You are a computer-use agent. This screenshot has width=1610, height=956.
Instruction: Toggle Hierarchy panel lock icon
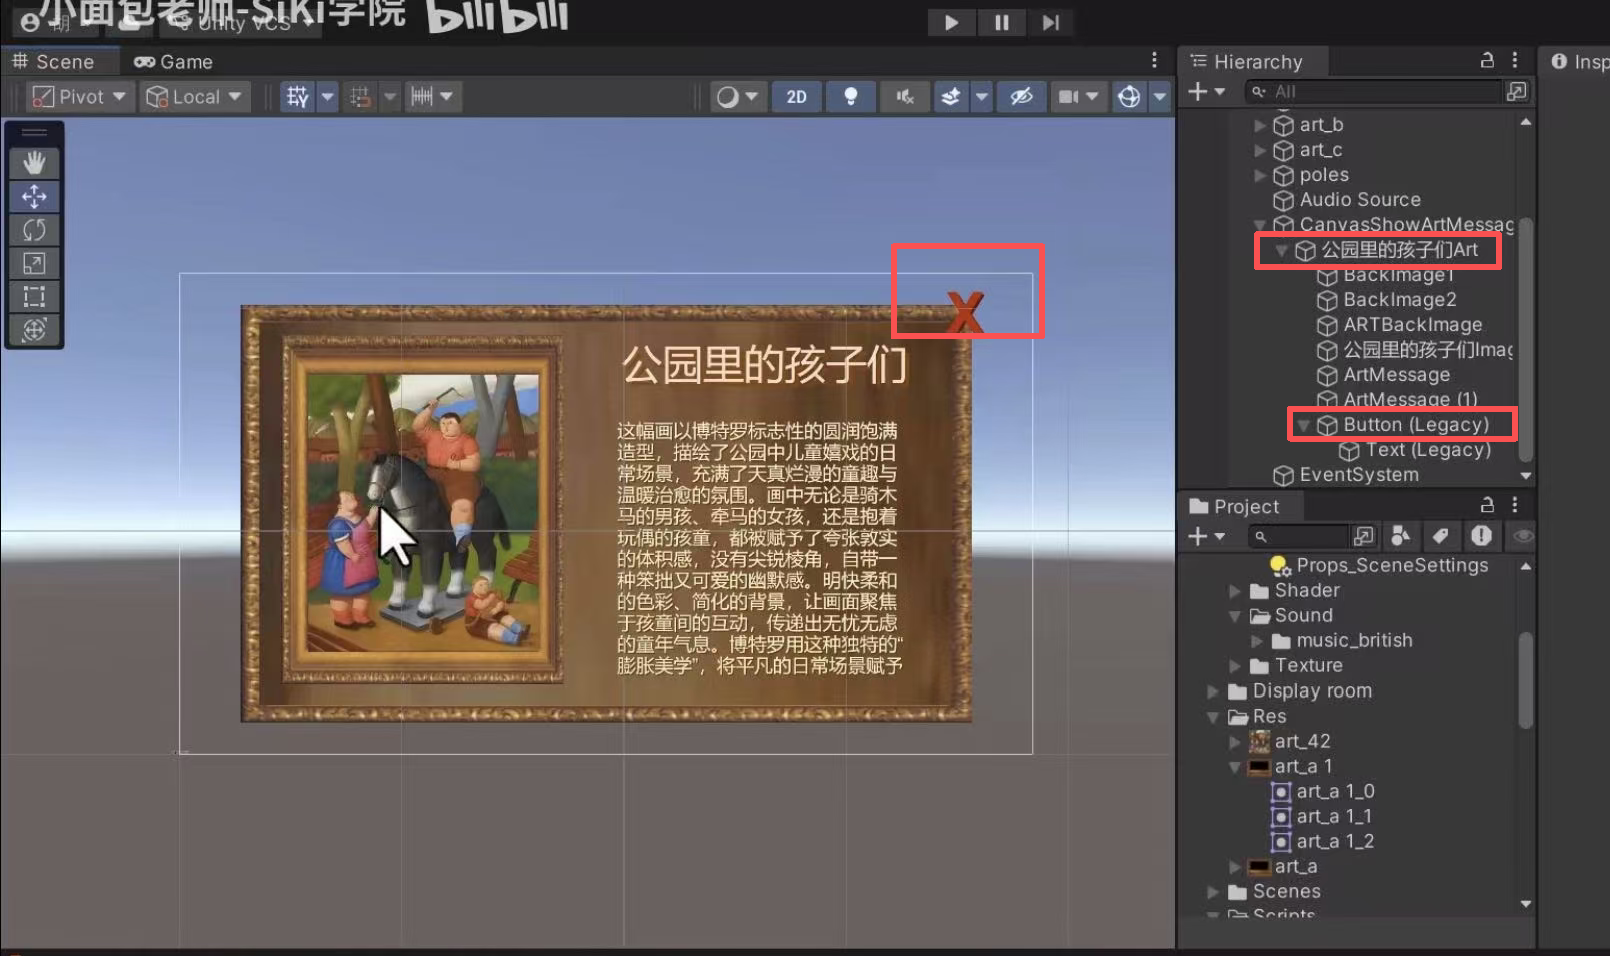click(1487, 60)
